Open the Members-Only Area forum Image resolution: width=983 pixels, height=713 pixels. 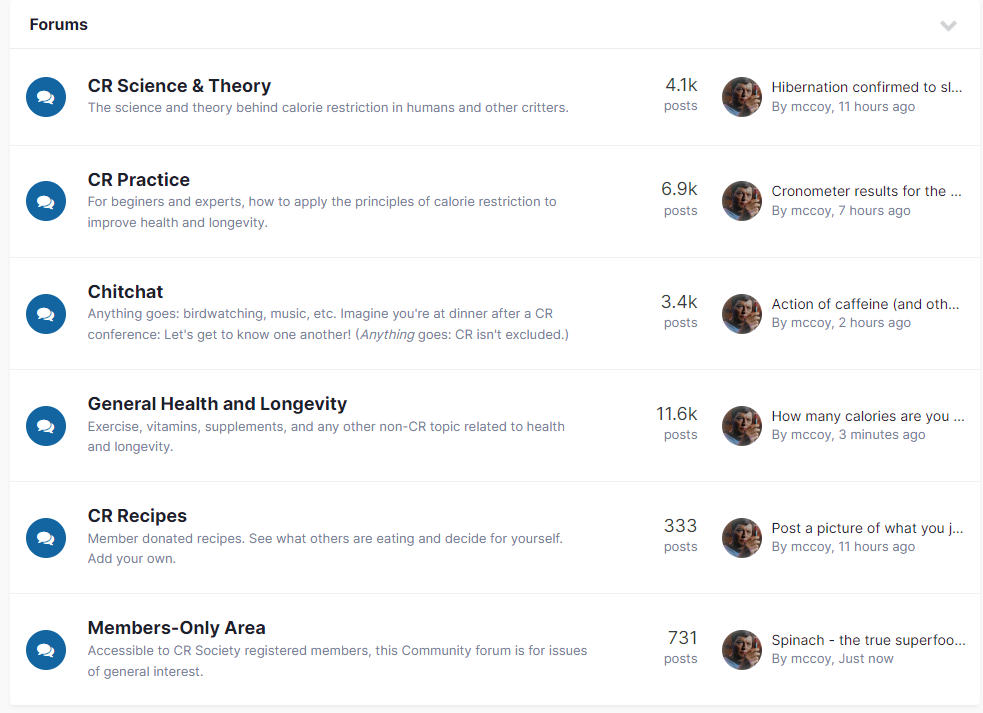177,628
